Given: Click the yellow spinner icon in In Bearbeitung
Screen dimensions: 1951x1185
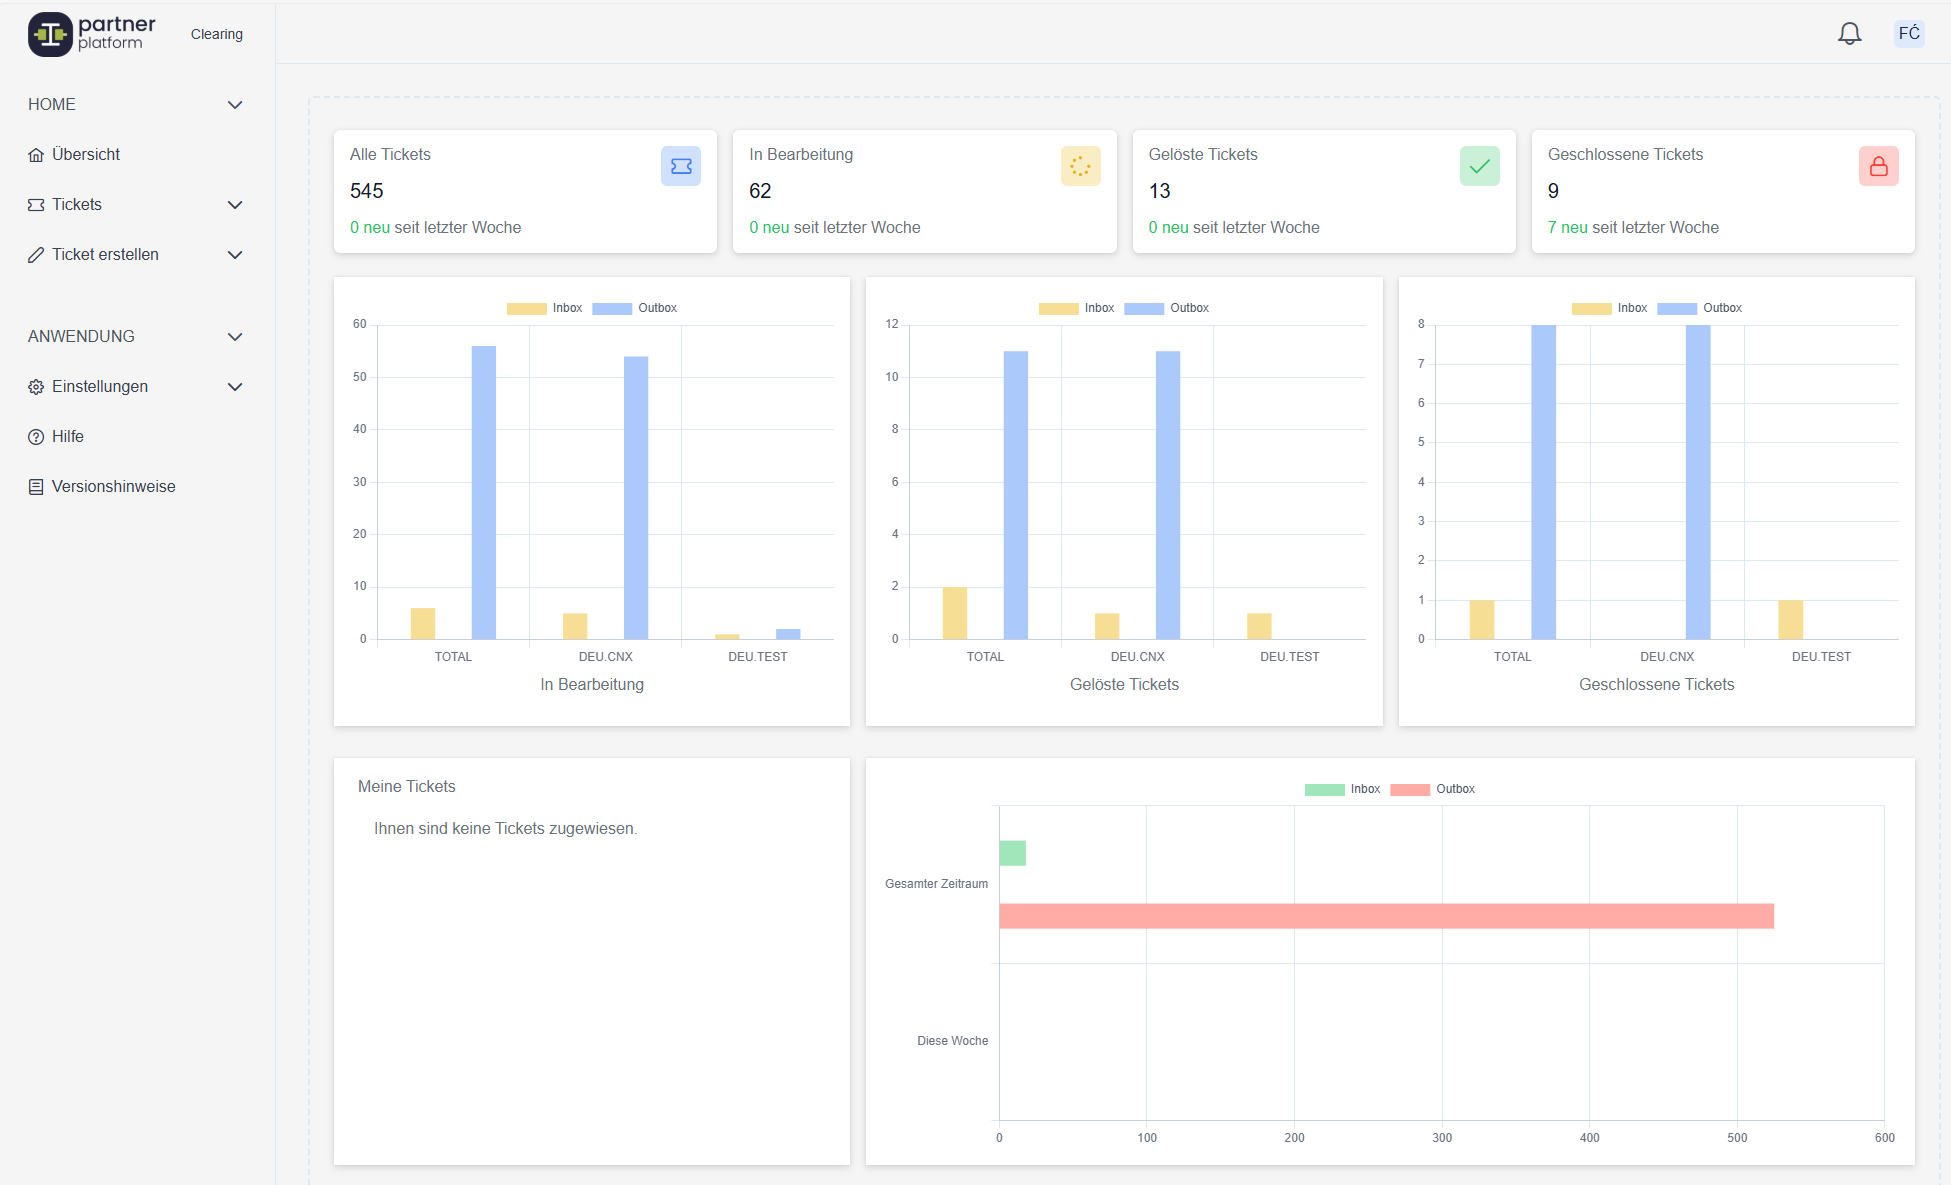Looking at the screenshot, I should coord(1080,166).
